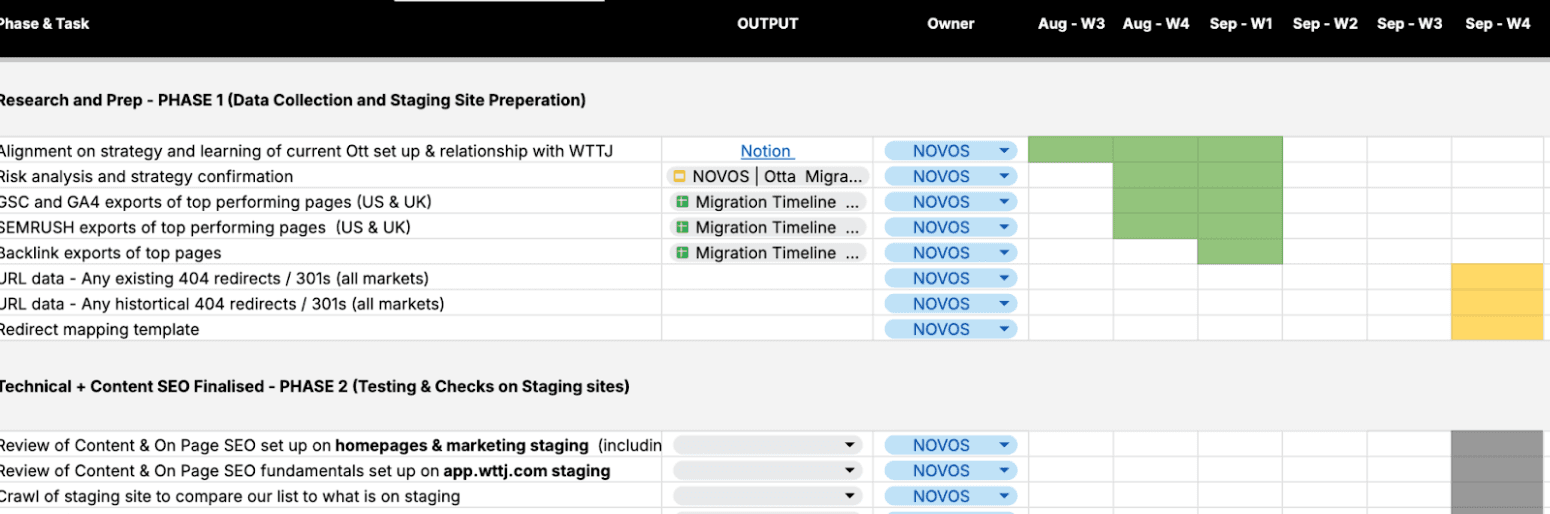Select the gray Sep - W4 cell in the app.wttj.com staging row

coord(1497,471)
